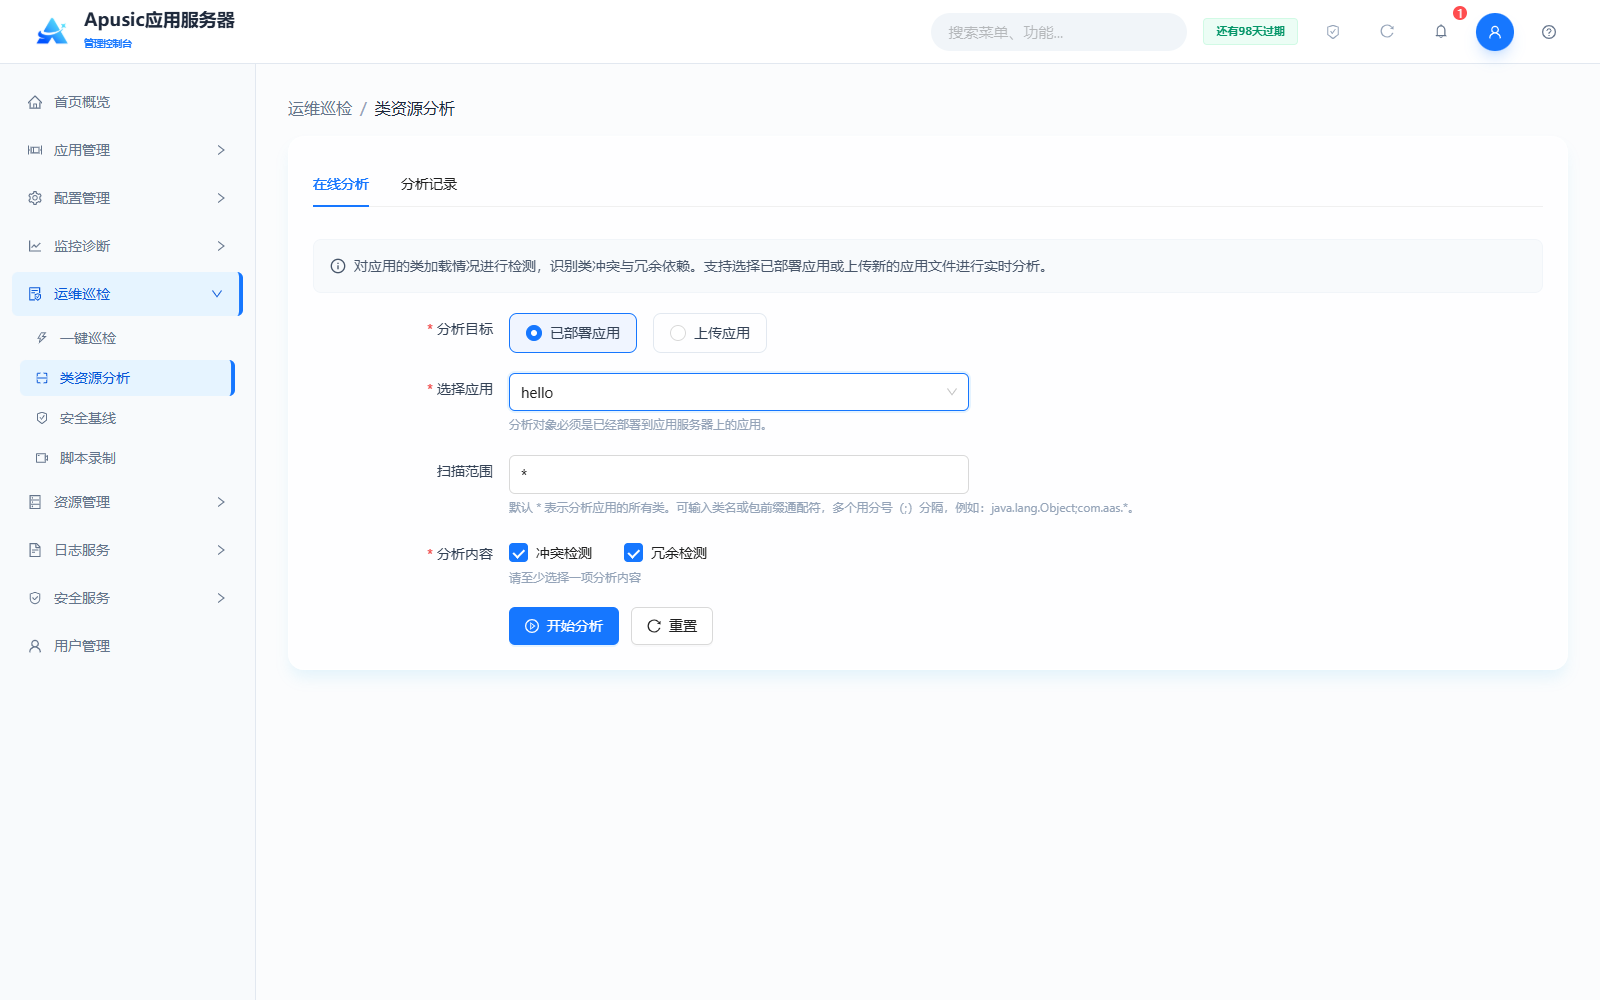The width and height of the screenshot is (1600, 1000).
Task: Open the 选择应用 dropdown showing hello
Action: (x=739, y=392)
